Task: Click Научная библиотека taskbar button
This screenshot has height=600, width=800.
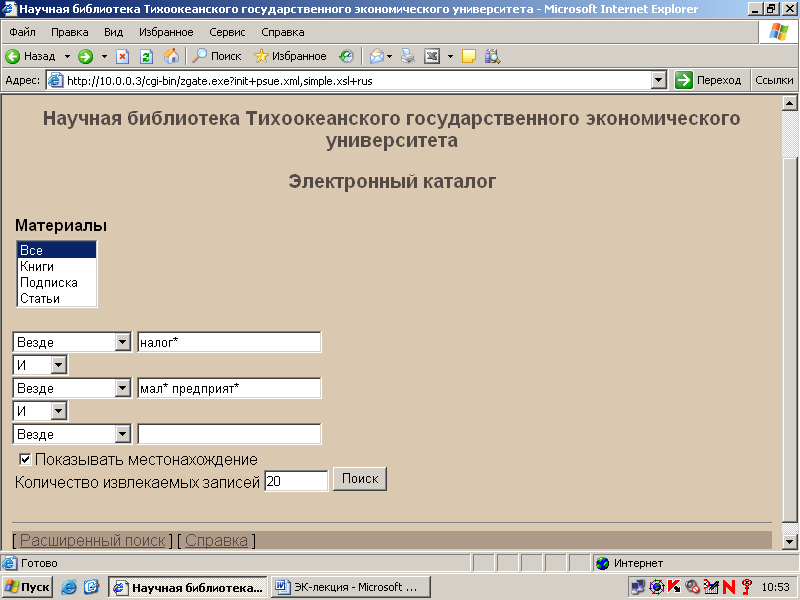Action: point(188,587)
